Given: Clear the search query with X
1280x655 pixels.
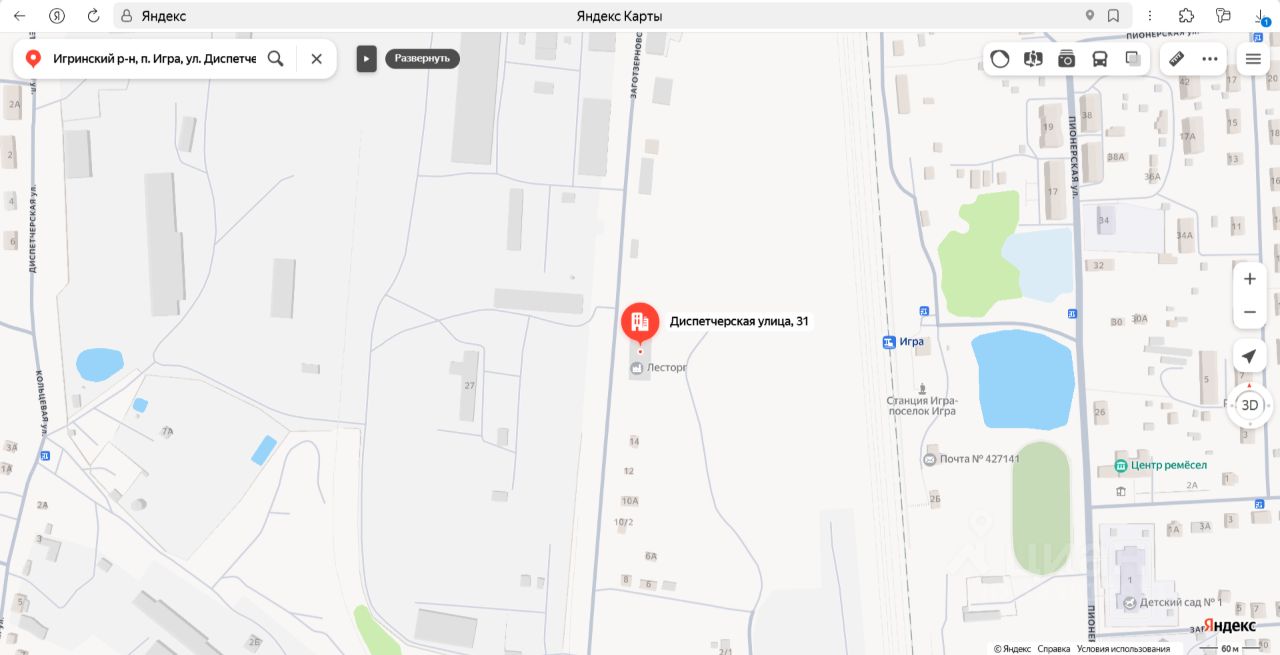Looking at the screenshot, I should coord(316,58).
